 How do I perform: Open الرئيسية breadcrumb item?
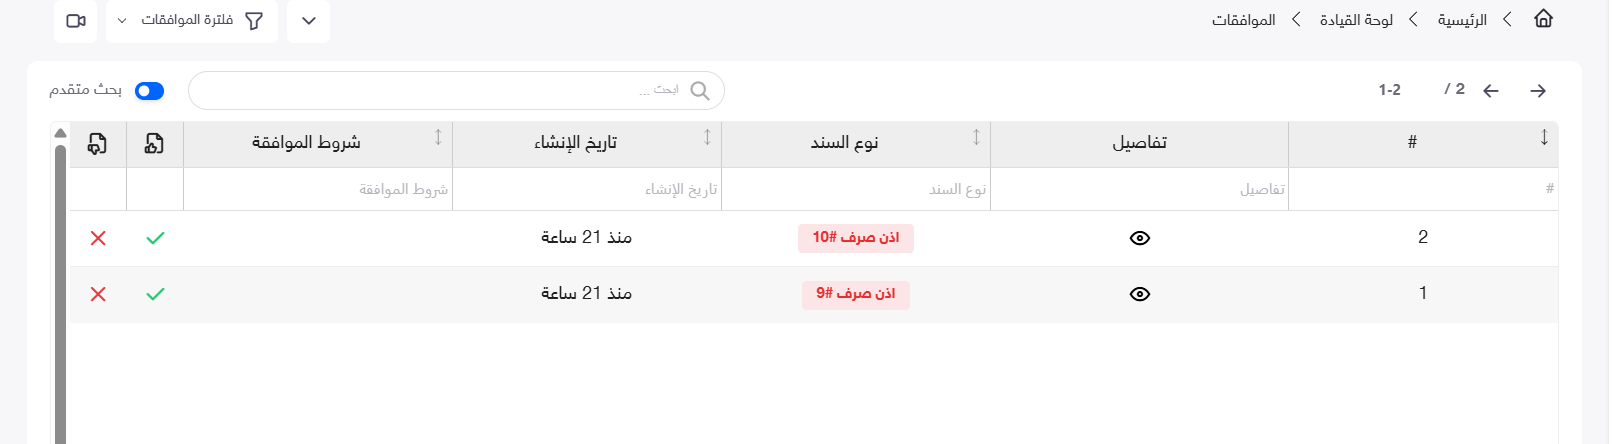[x=1462, y=20]
